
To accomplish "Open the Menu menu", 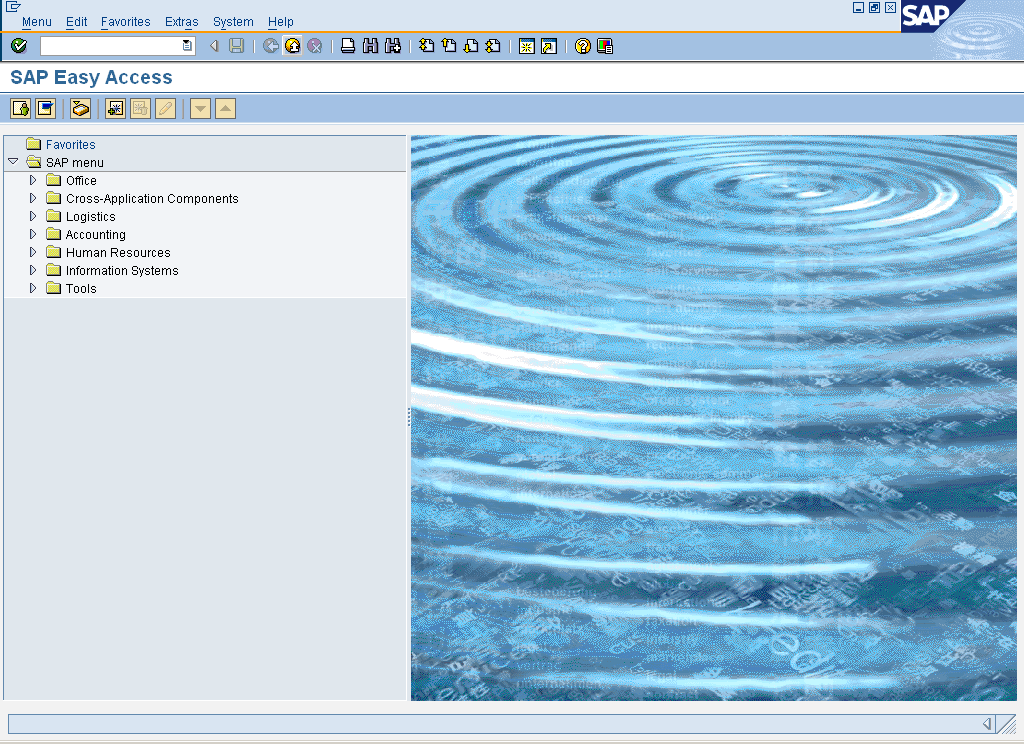I will (x=37, y=22).
